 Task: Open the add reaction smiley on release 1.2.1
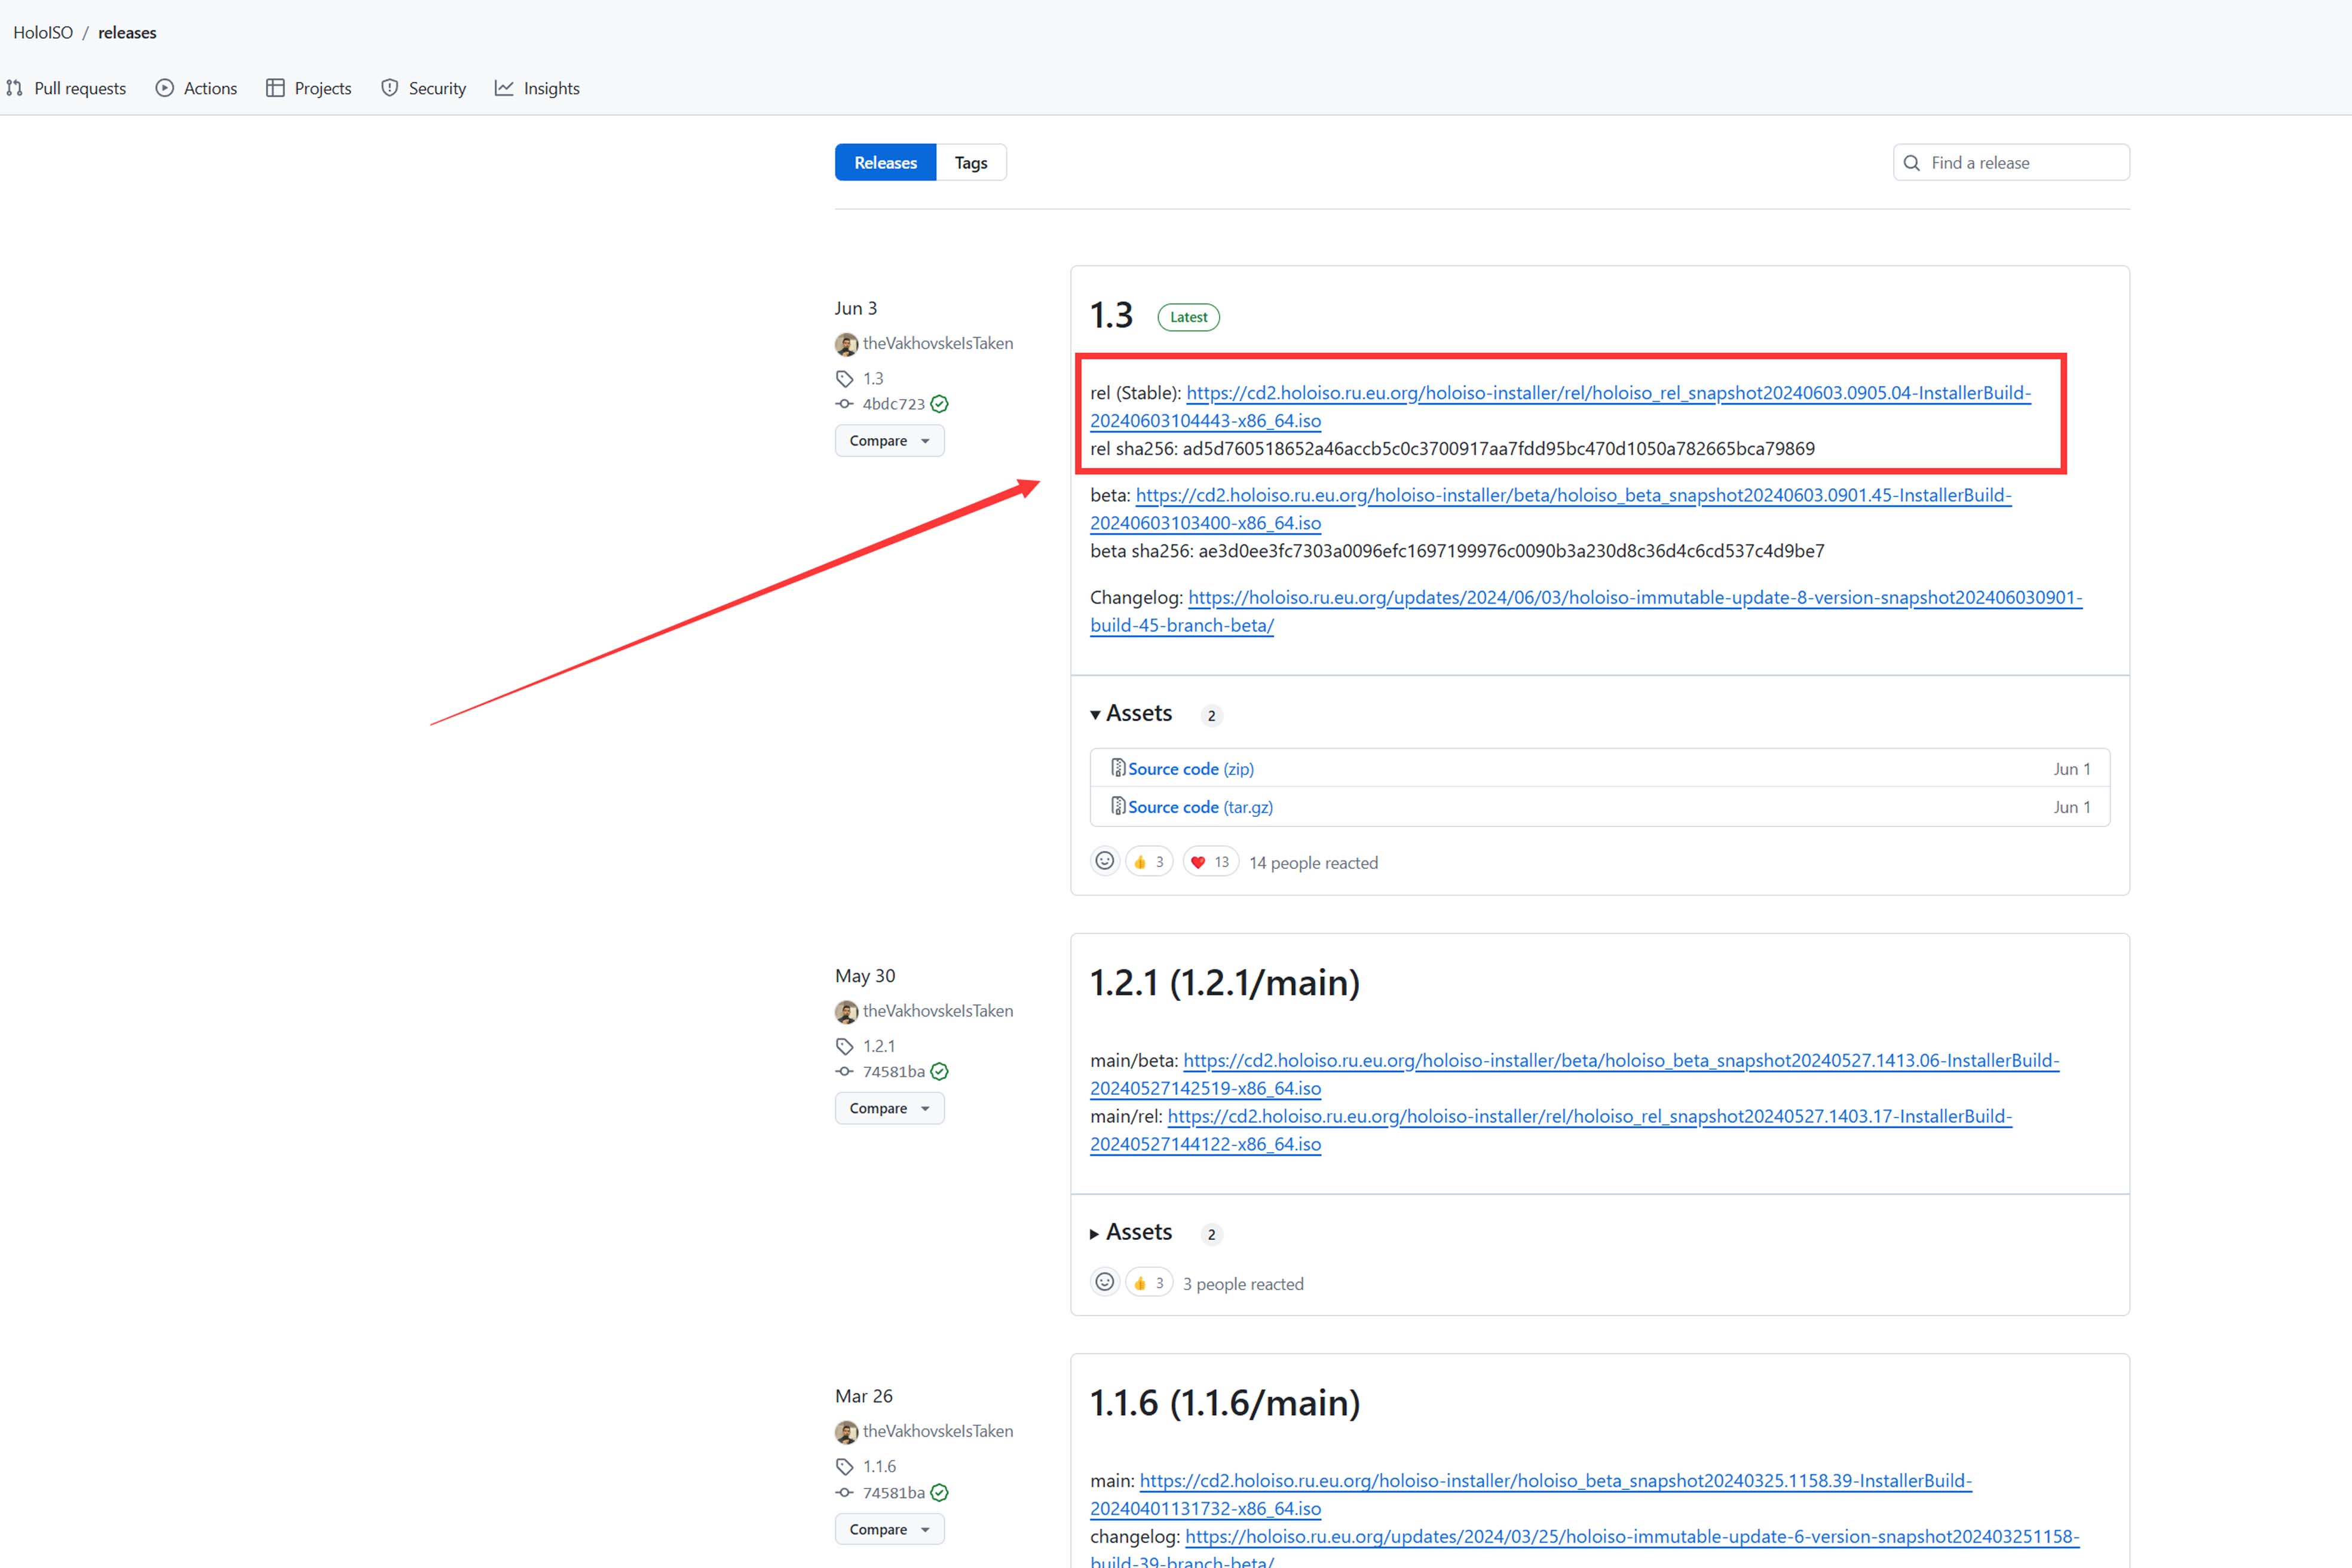coord(1104,1282)
